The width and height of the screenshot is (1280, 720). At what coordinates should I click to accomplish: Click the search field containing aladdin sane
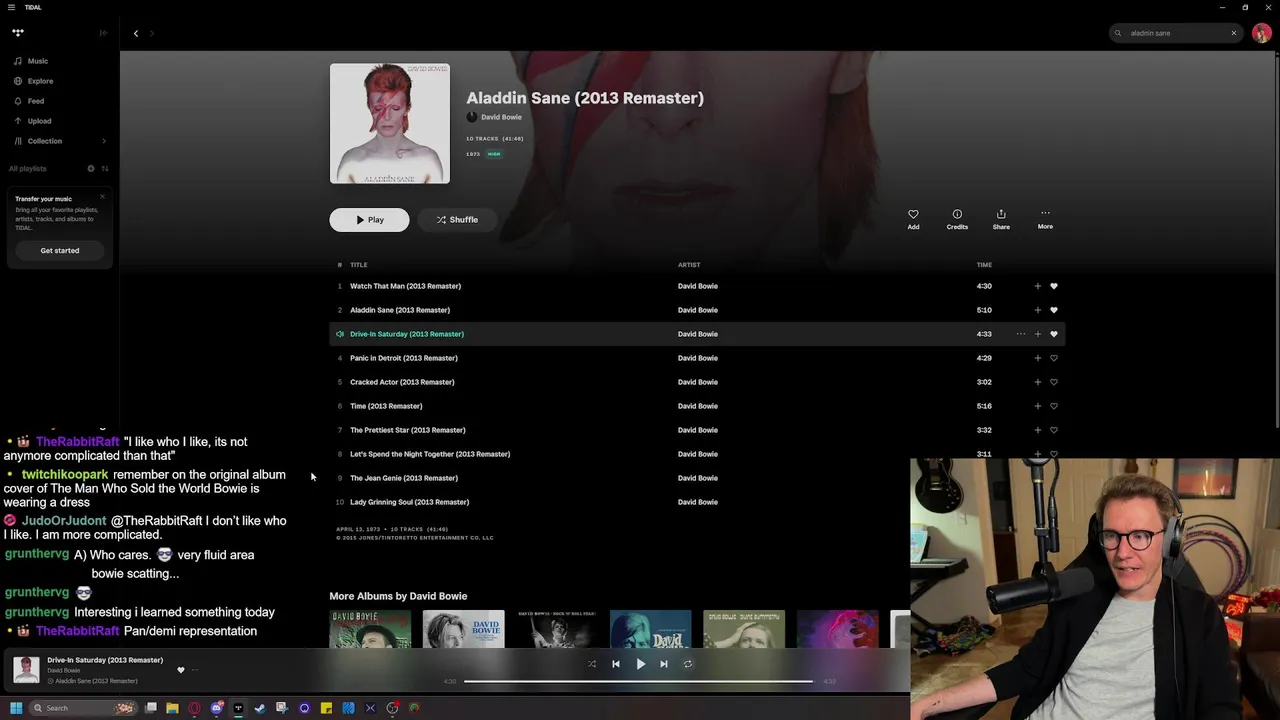point(1175,33)
